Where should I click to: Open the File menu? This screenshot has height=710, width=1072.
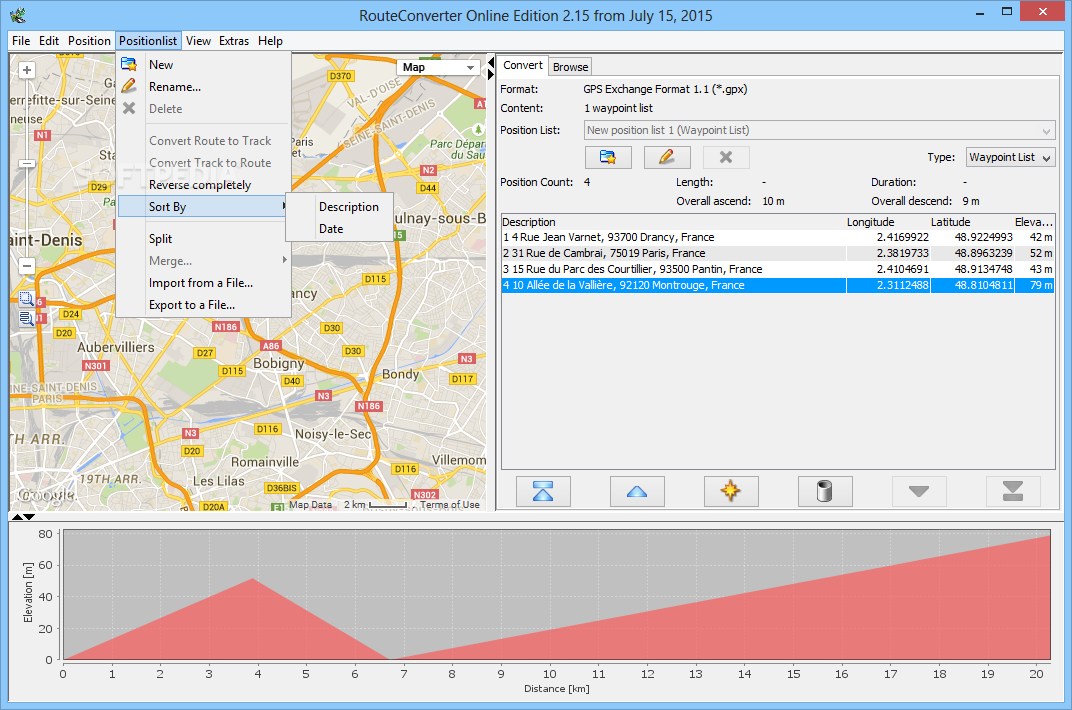(21, 40)
